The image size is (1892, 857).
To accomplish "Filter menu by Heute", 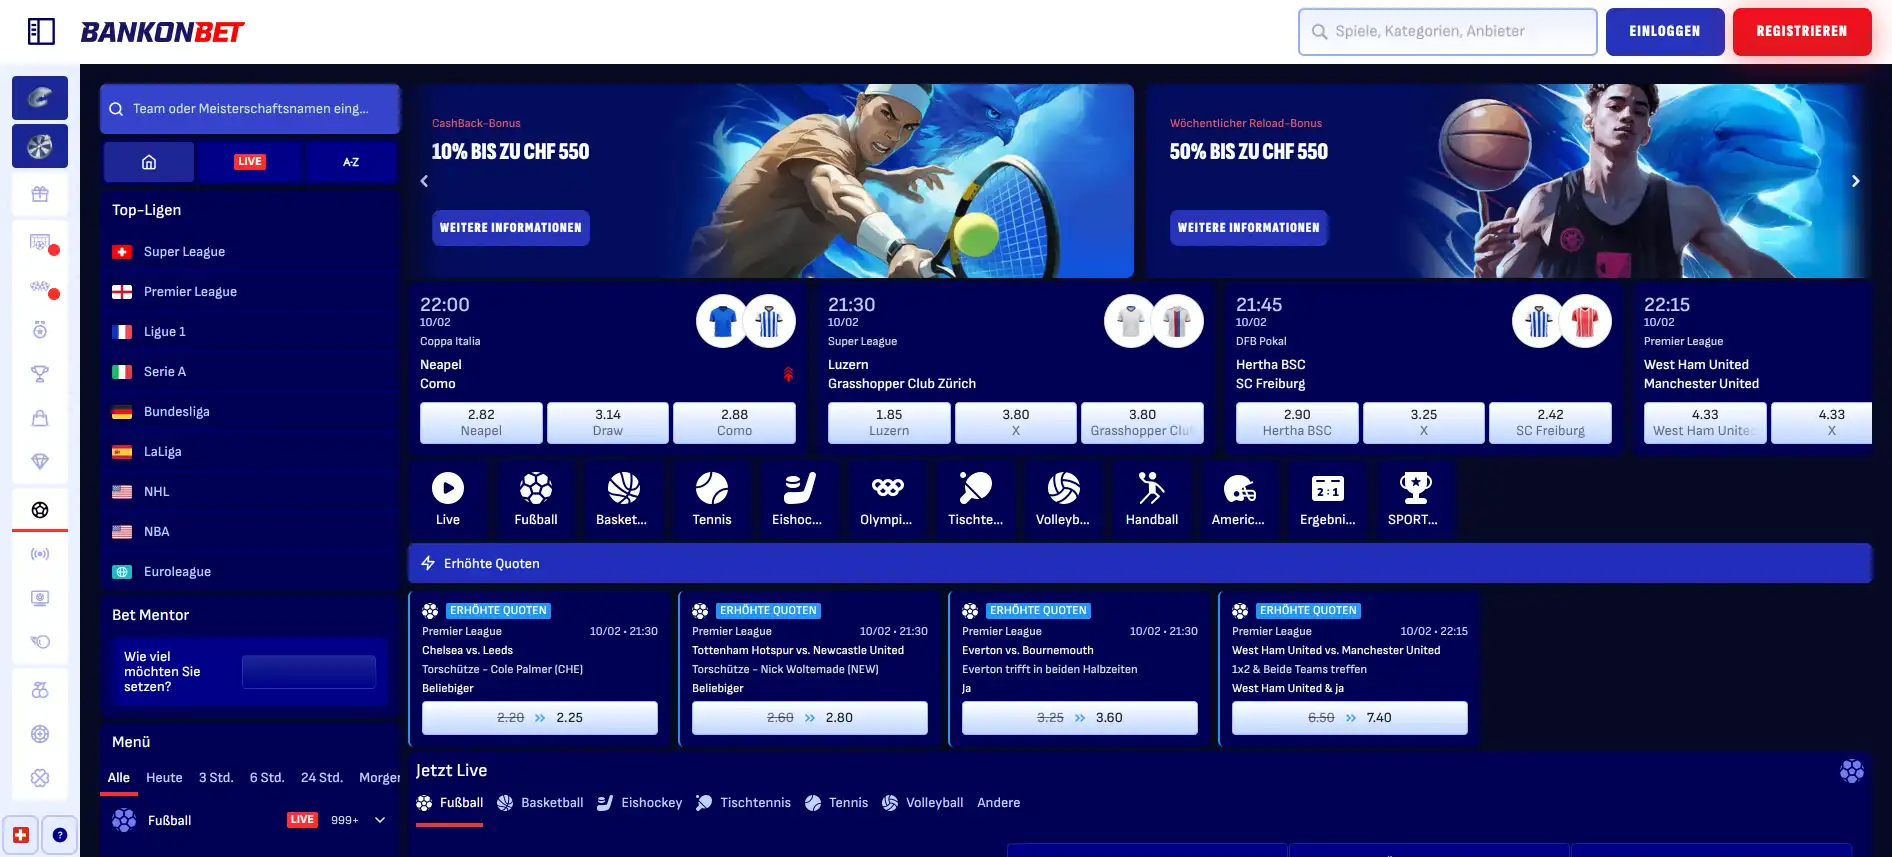I will pos(164,777).
